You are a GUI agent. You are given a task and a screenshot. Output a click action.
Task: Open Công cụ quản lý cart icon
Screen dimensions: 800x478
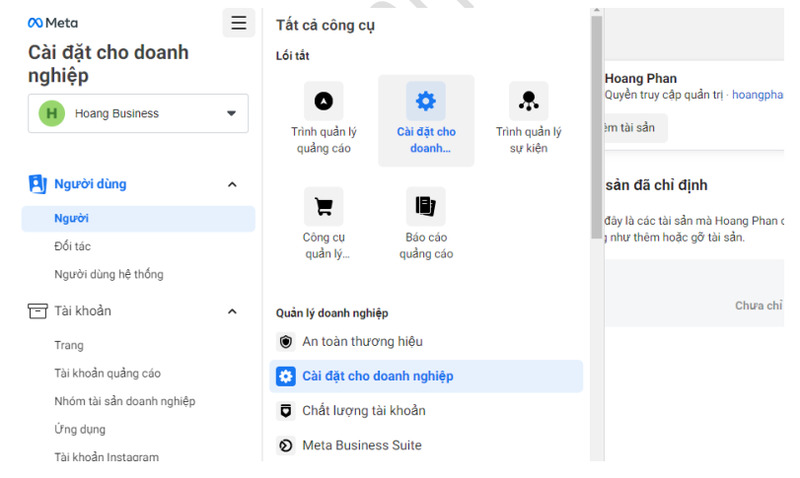coord(323,207)
